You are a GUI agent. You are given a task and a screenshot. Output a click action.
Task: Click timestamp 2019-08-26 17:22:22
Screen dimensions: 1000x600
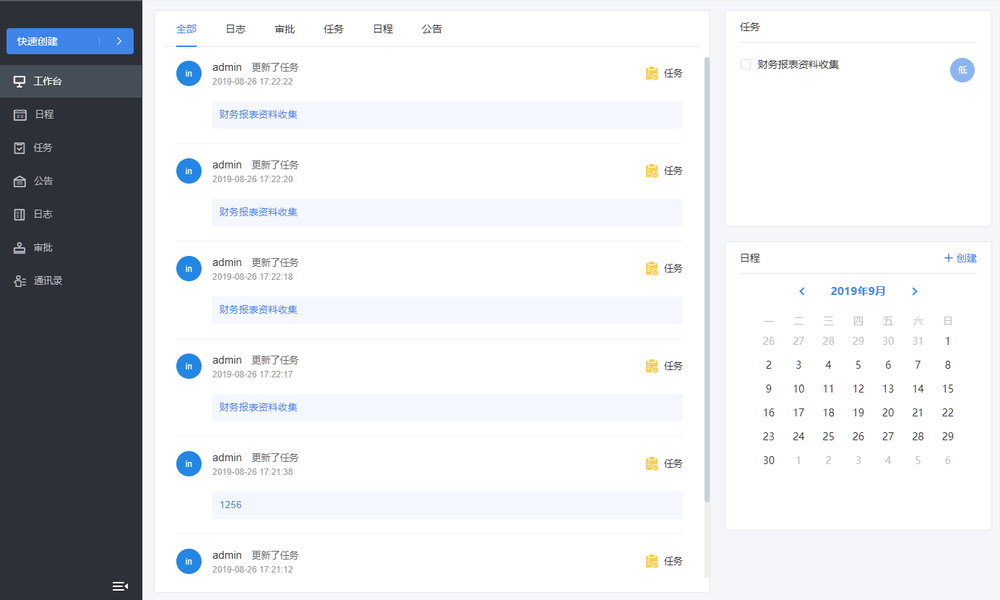[253, 82]
